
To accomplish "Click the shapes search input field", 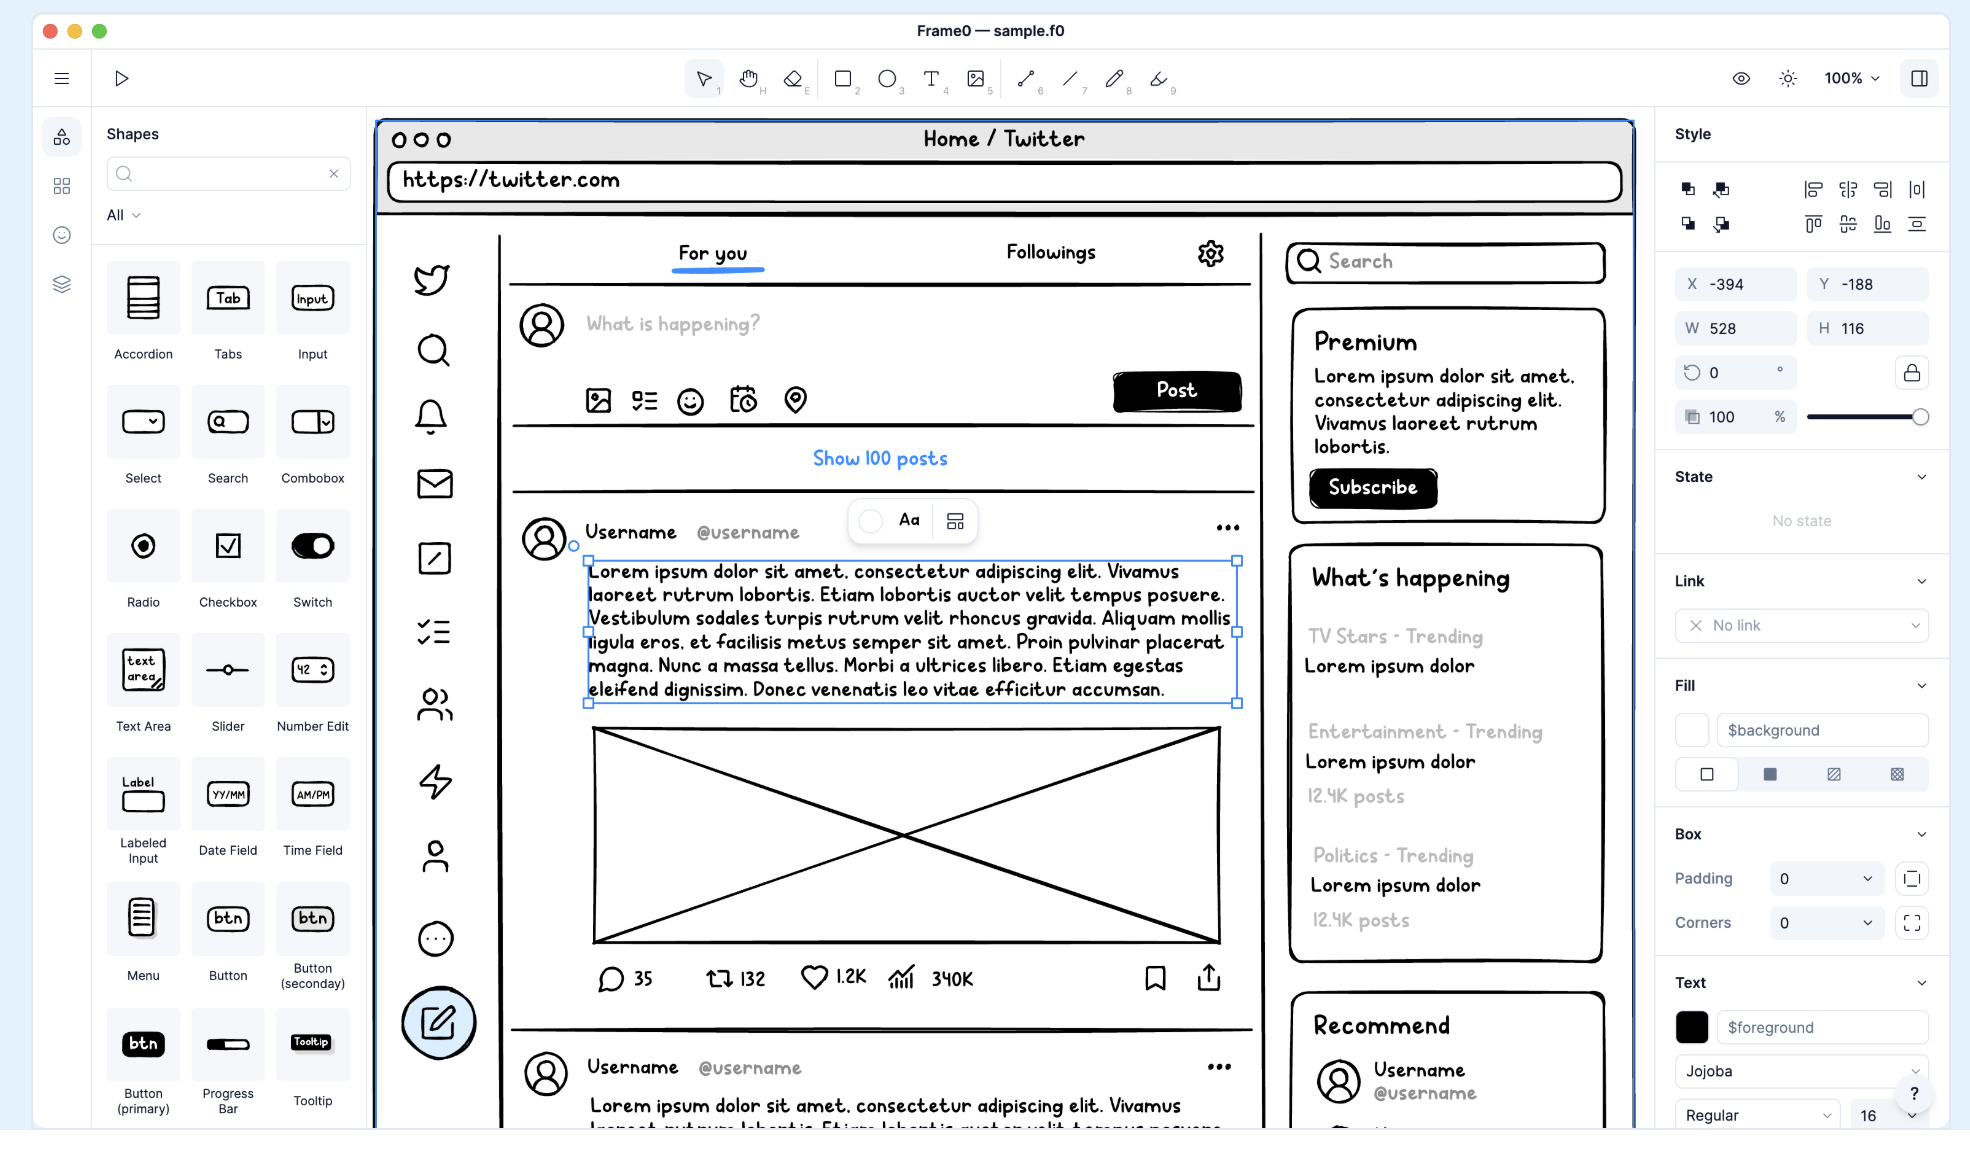I will point(228,174).
